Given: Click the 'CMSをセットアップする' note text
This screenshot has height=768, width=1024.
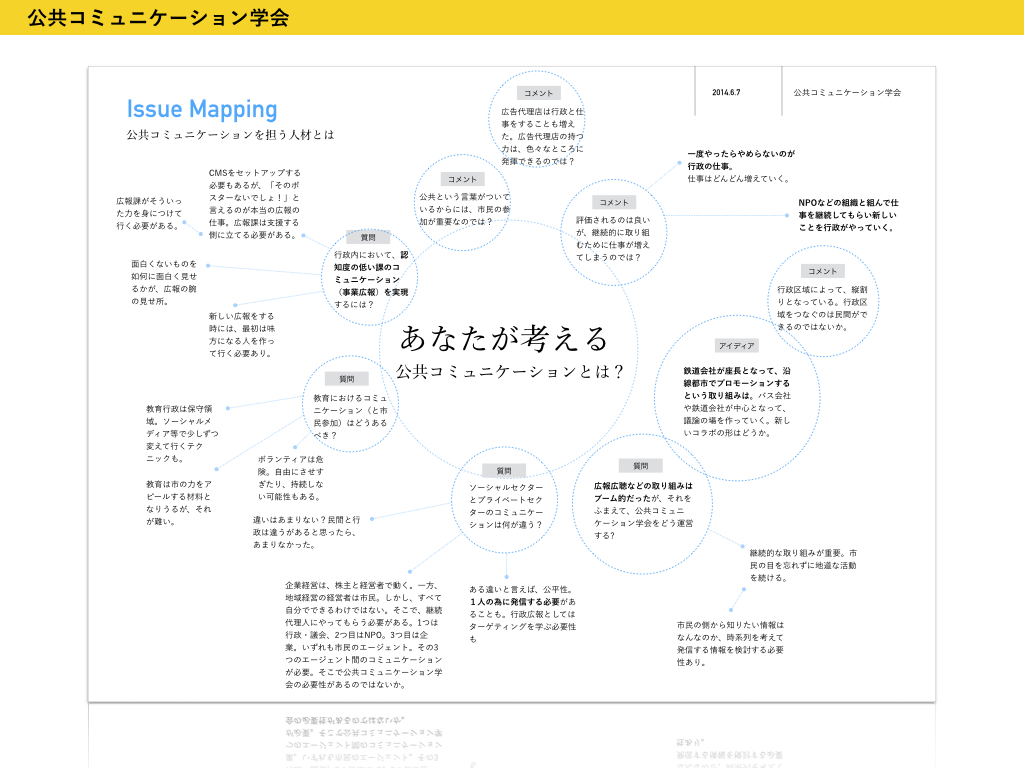Looking at the screenshot, I should coord(254,203).
